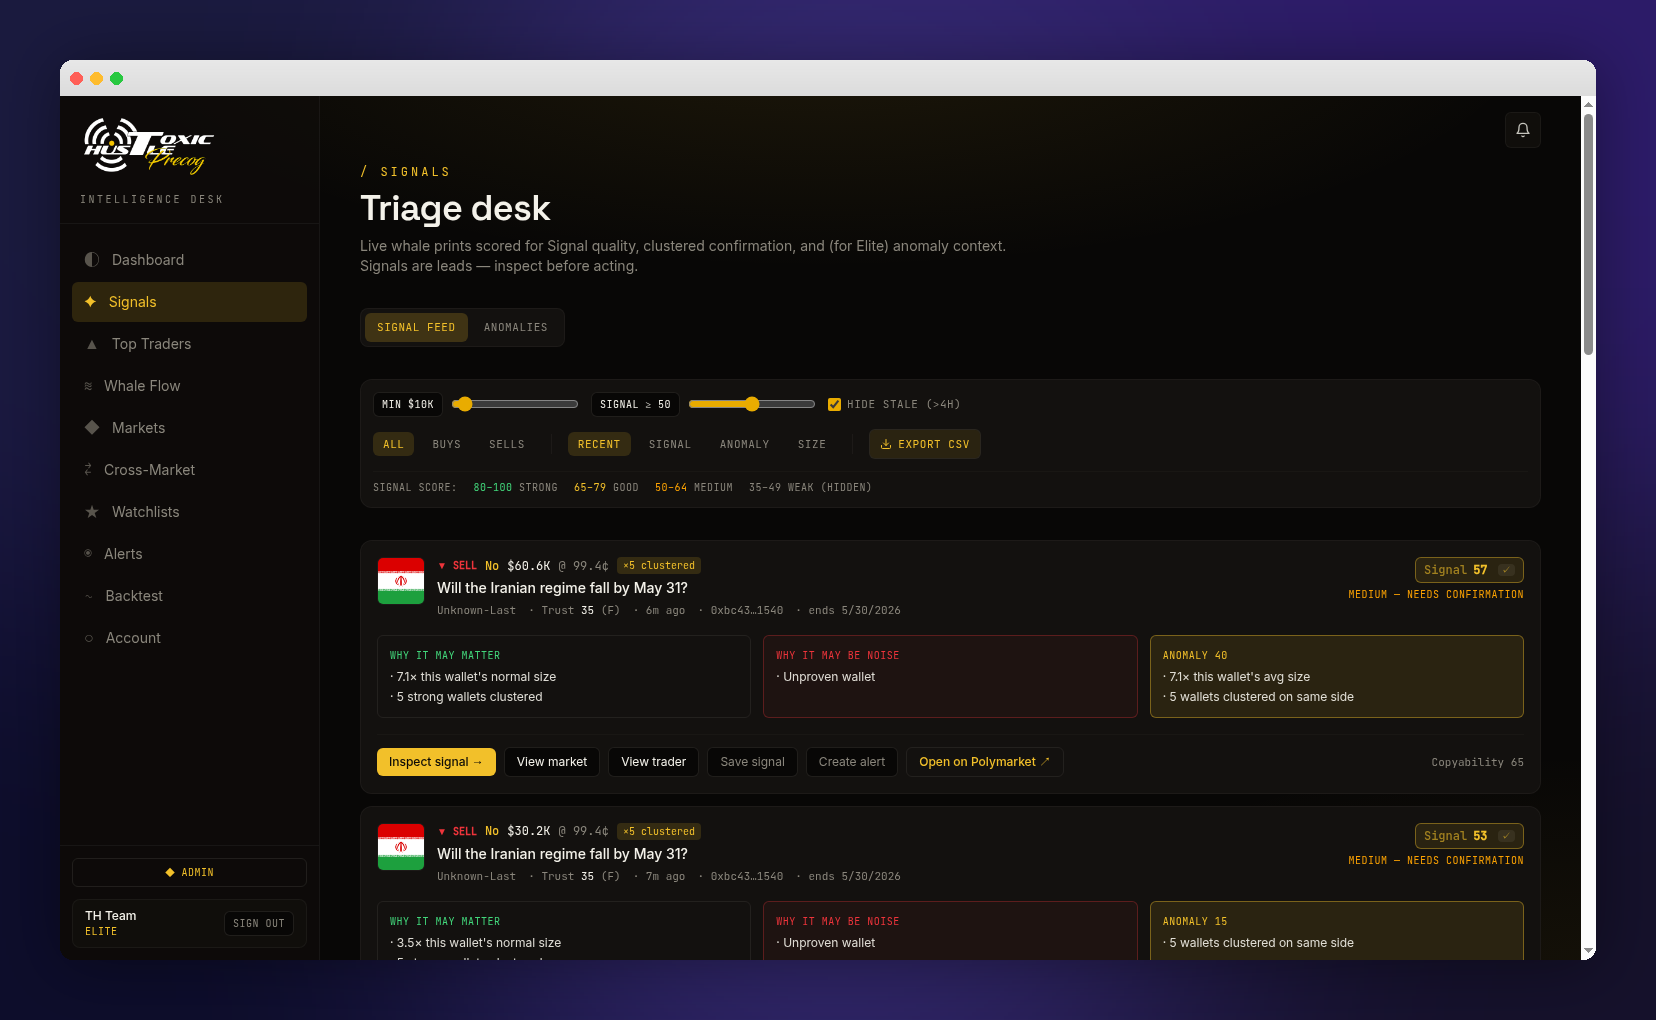Click the Export CSV button

pyautogui.click(x=925, y=444)
